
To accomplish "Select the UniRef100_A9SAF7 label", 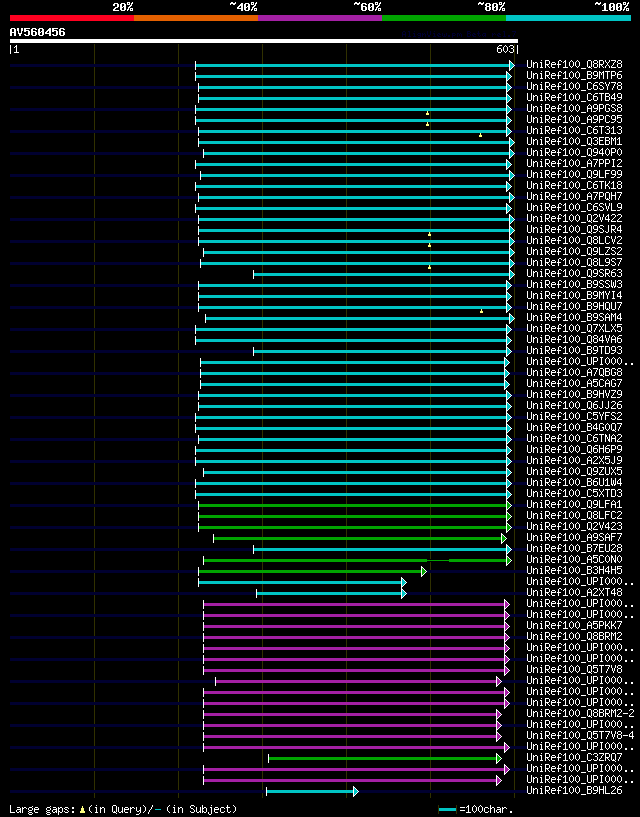I will point(574,538).
